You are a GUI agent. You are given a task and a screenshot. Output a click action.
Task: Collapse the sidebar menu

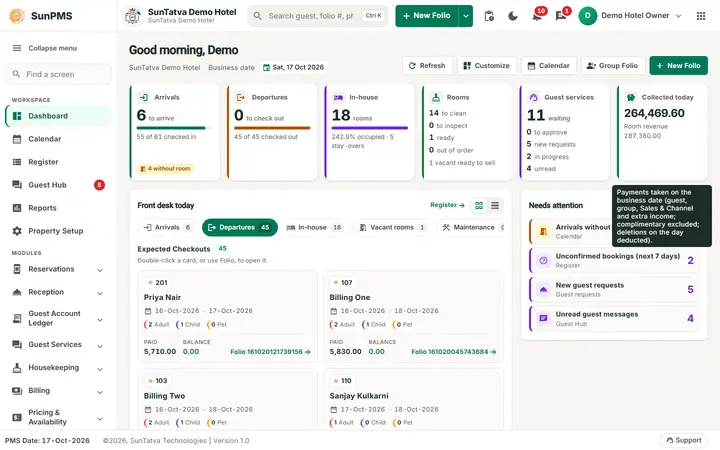[45, 48]
